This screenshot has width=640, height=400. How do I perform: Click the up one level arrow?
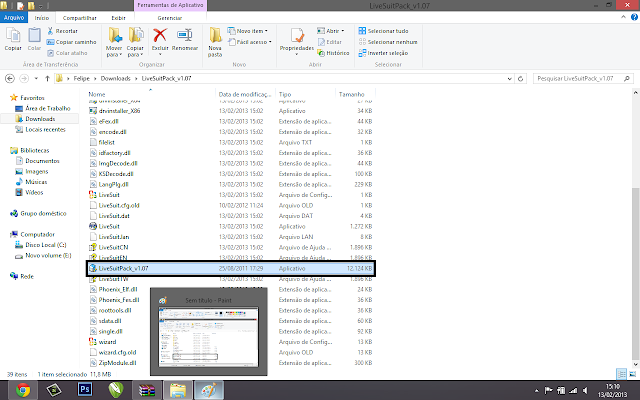tap(47, 78)
